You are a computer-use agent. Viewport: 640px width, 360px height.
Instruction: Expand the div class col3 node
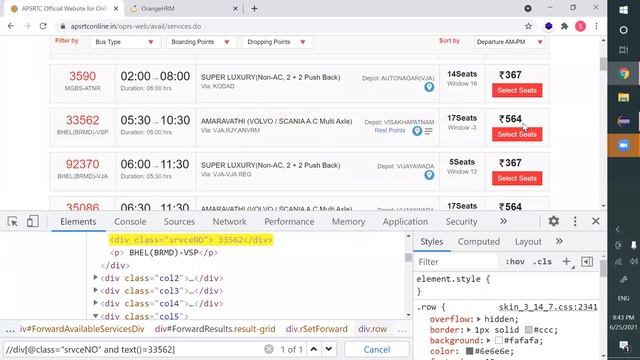(x=96, y=290)
